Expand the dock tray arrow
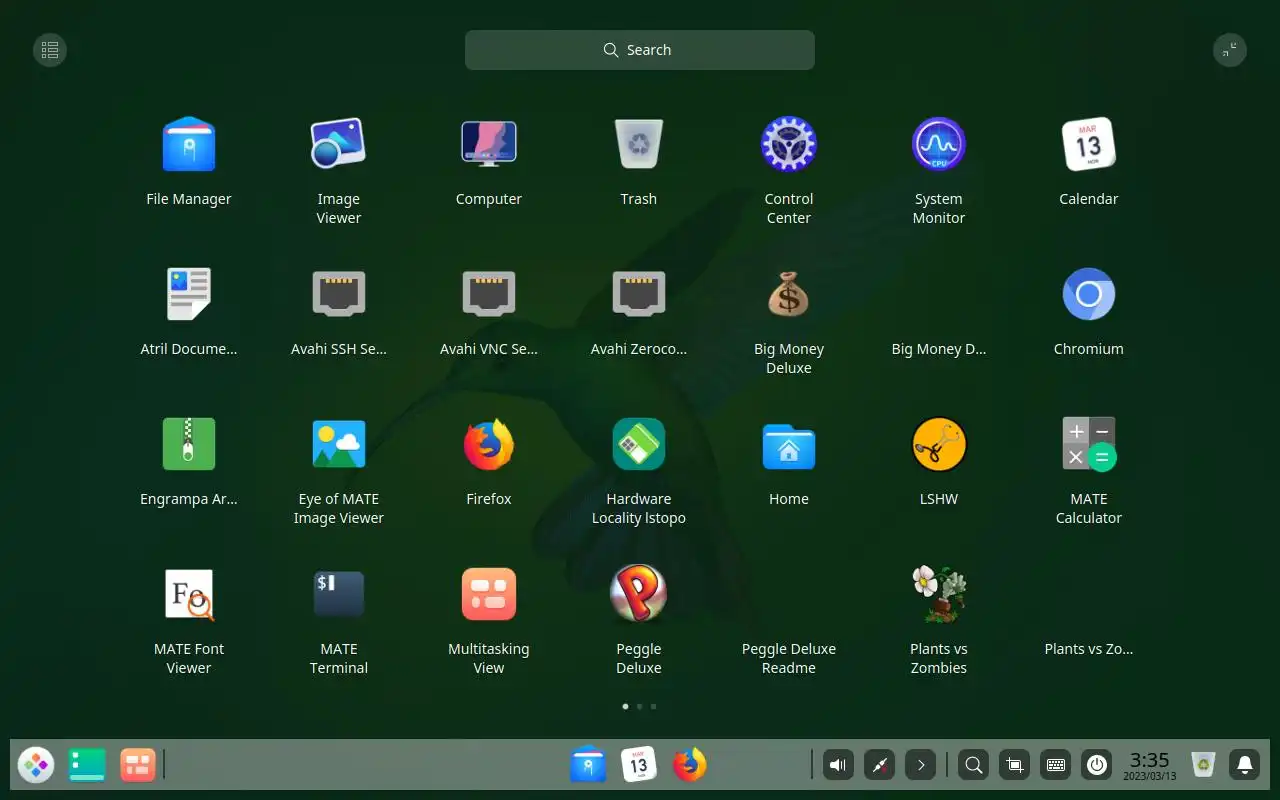This screenshot has width=1280, height=800. 920,766
